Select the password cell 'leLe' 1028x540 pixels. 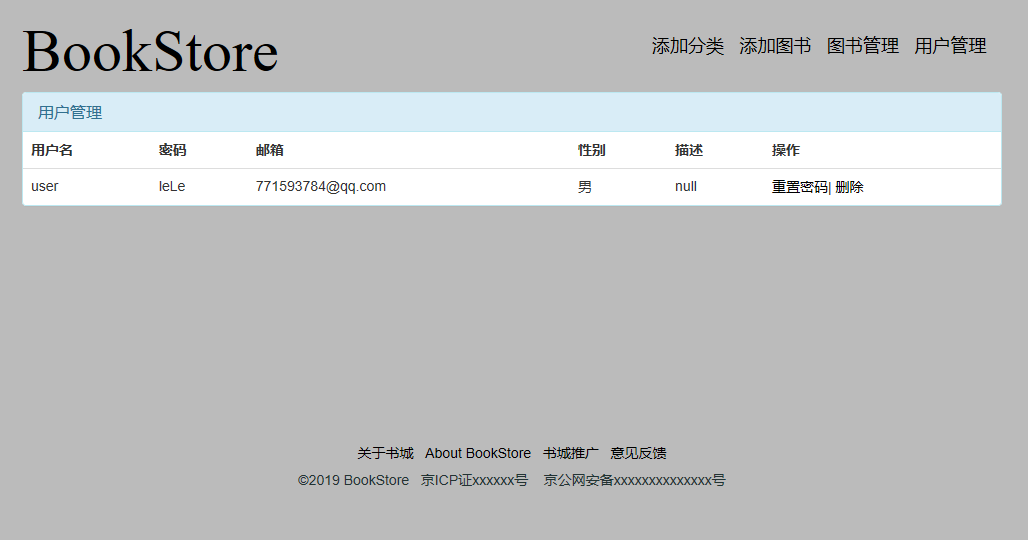172,186
